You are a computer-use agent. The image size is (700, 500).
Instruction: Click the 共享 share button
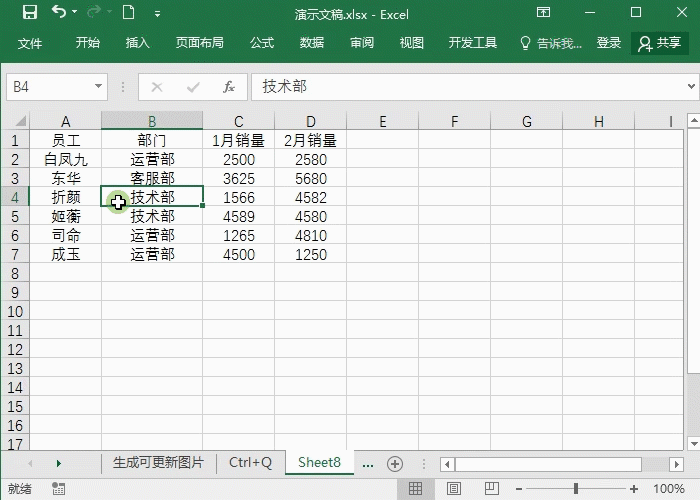coord(660,43)
